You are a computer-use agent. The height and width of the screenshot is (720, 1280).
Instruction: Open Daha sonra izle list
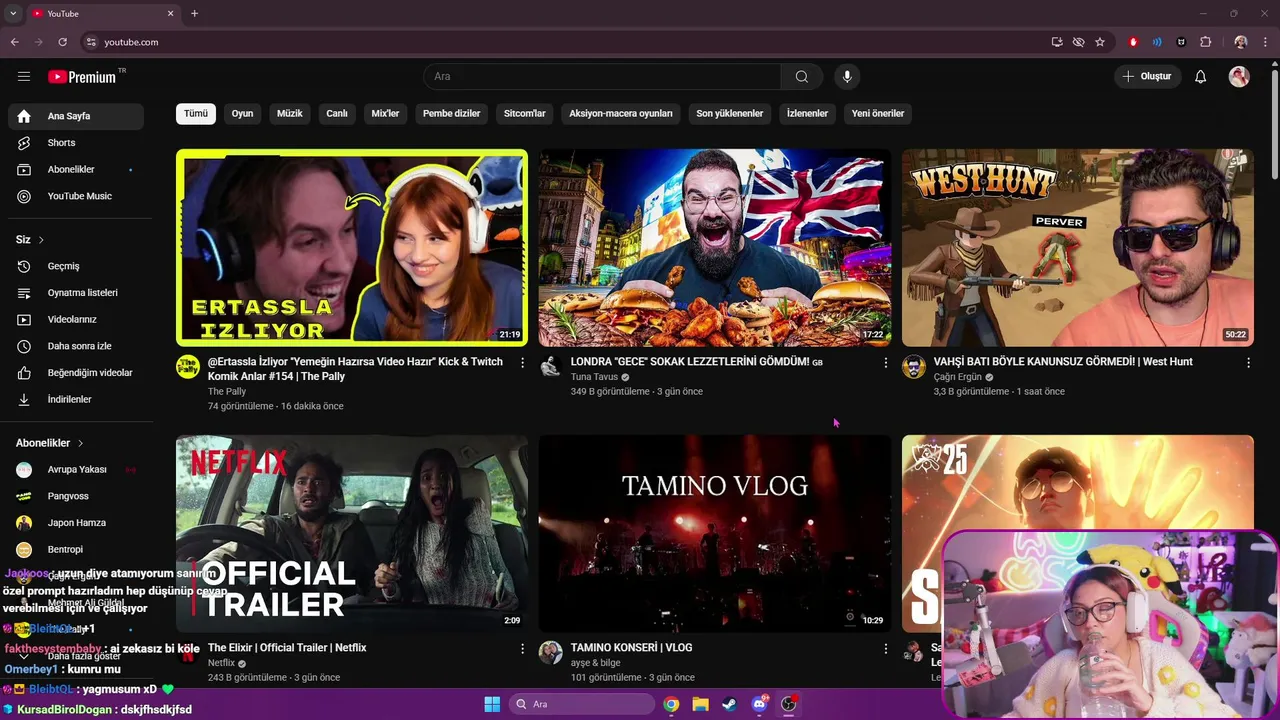click(x=76, y=346)
